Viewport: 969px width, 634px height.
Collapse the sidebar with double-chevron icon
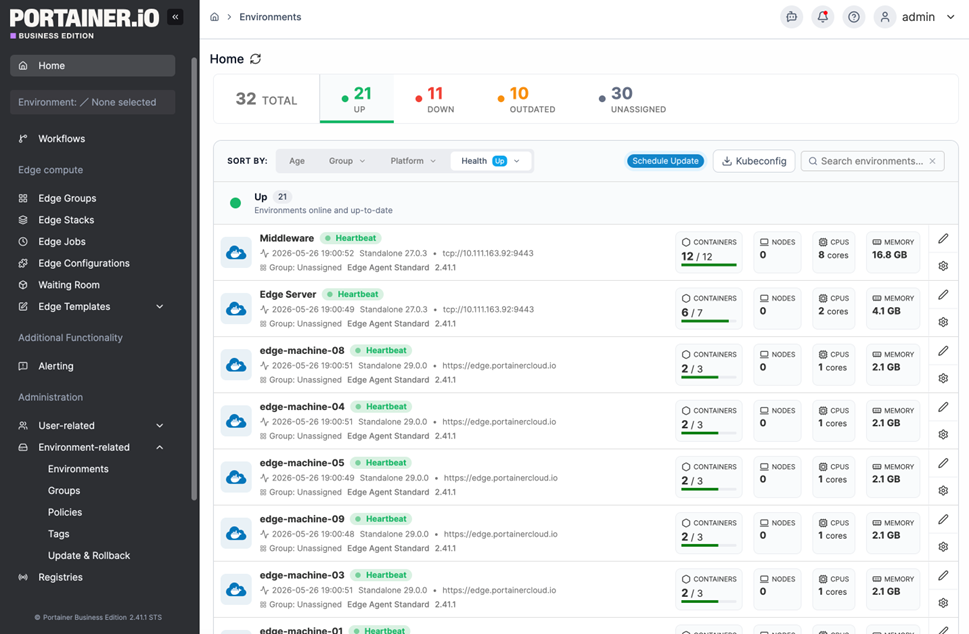tap(176, 17)
